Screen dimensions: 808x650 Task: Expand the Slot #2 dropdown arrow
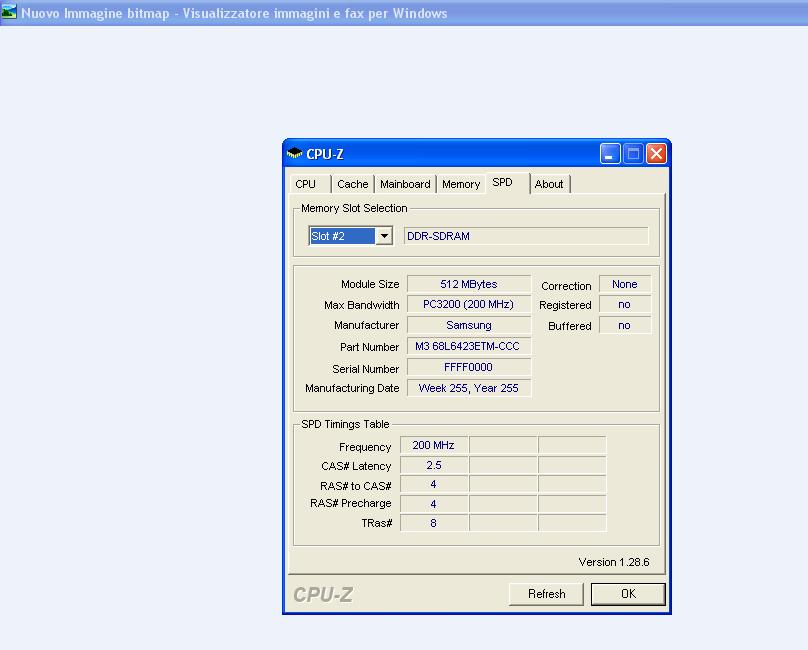384,236
